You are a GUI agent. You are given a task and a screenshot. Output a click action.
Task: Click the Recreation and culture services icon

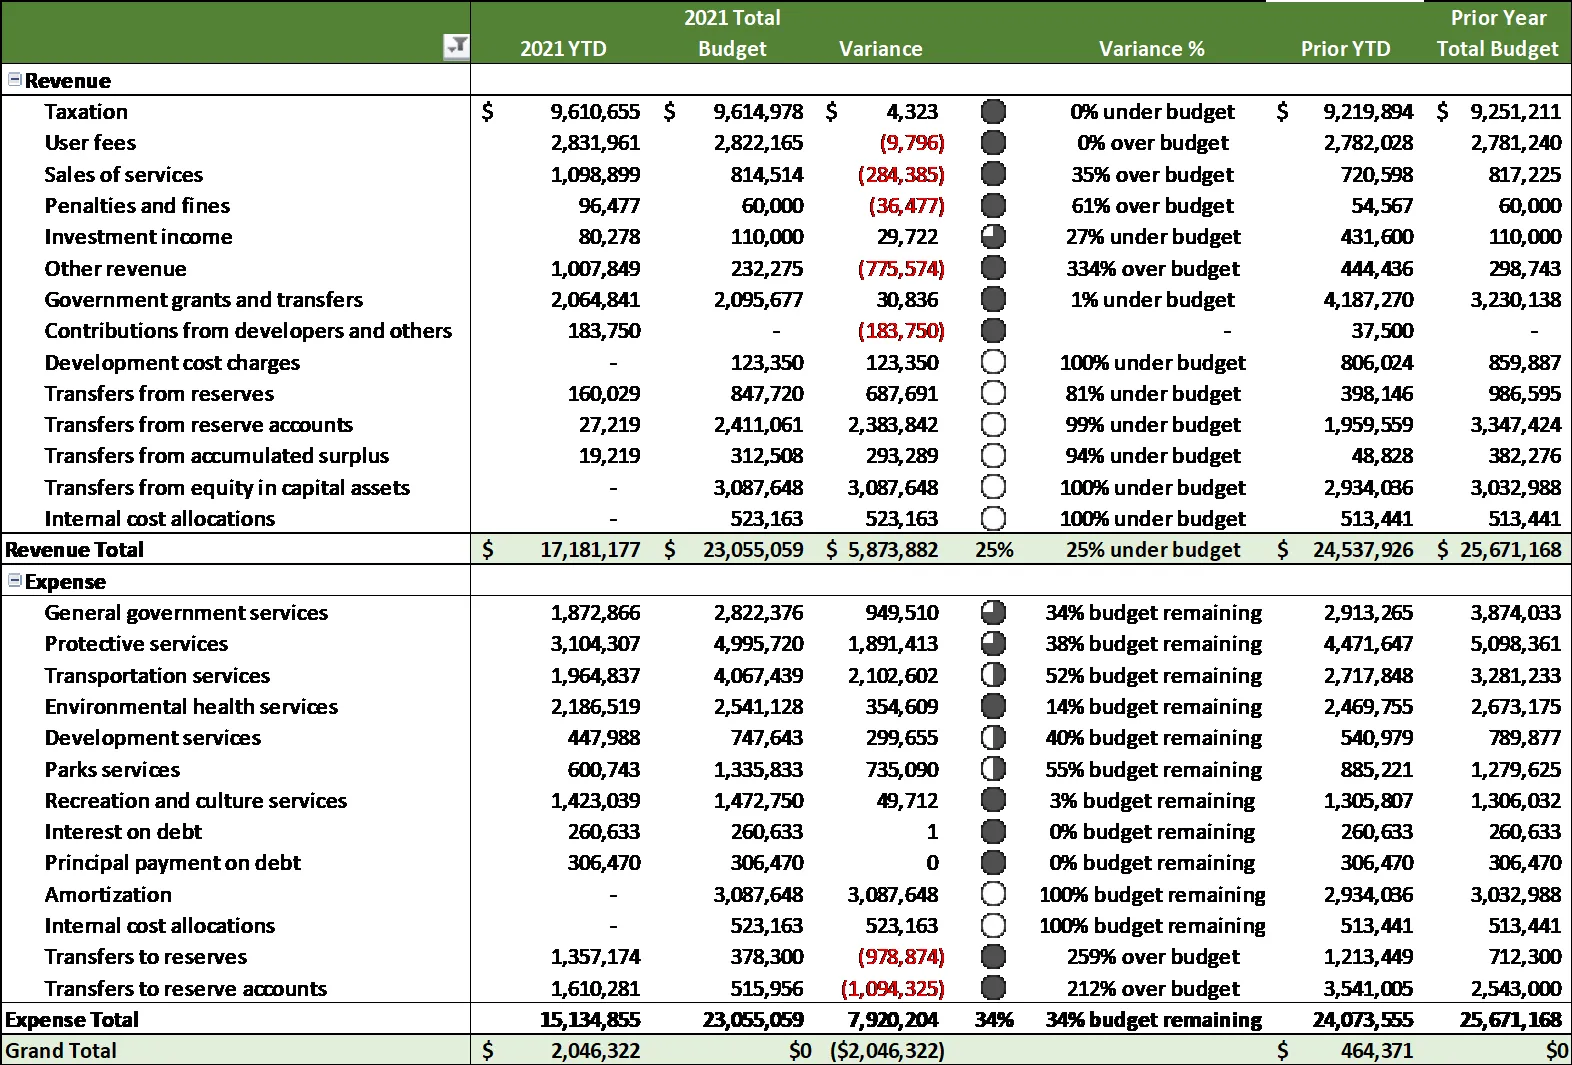[x=993, y=800]
